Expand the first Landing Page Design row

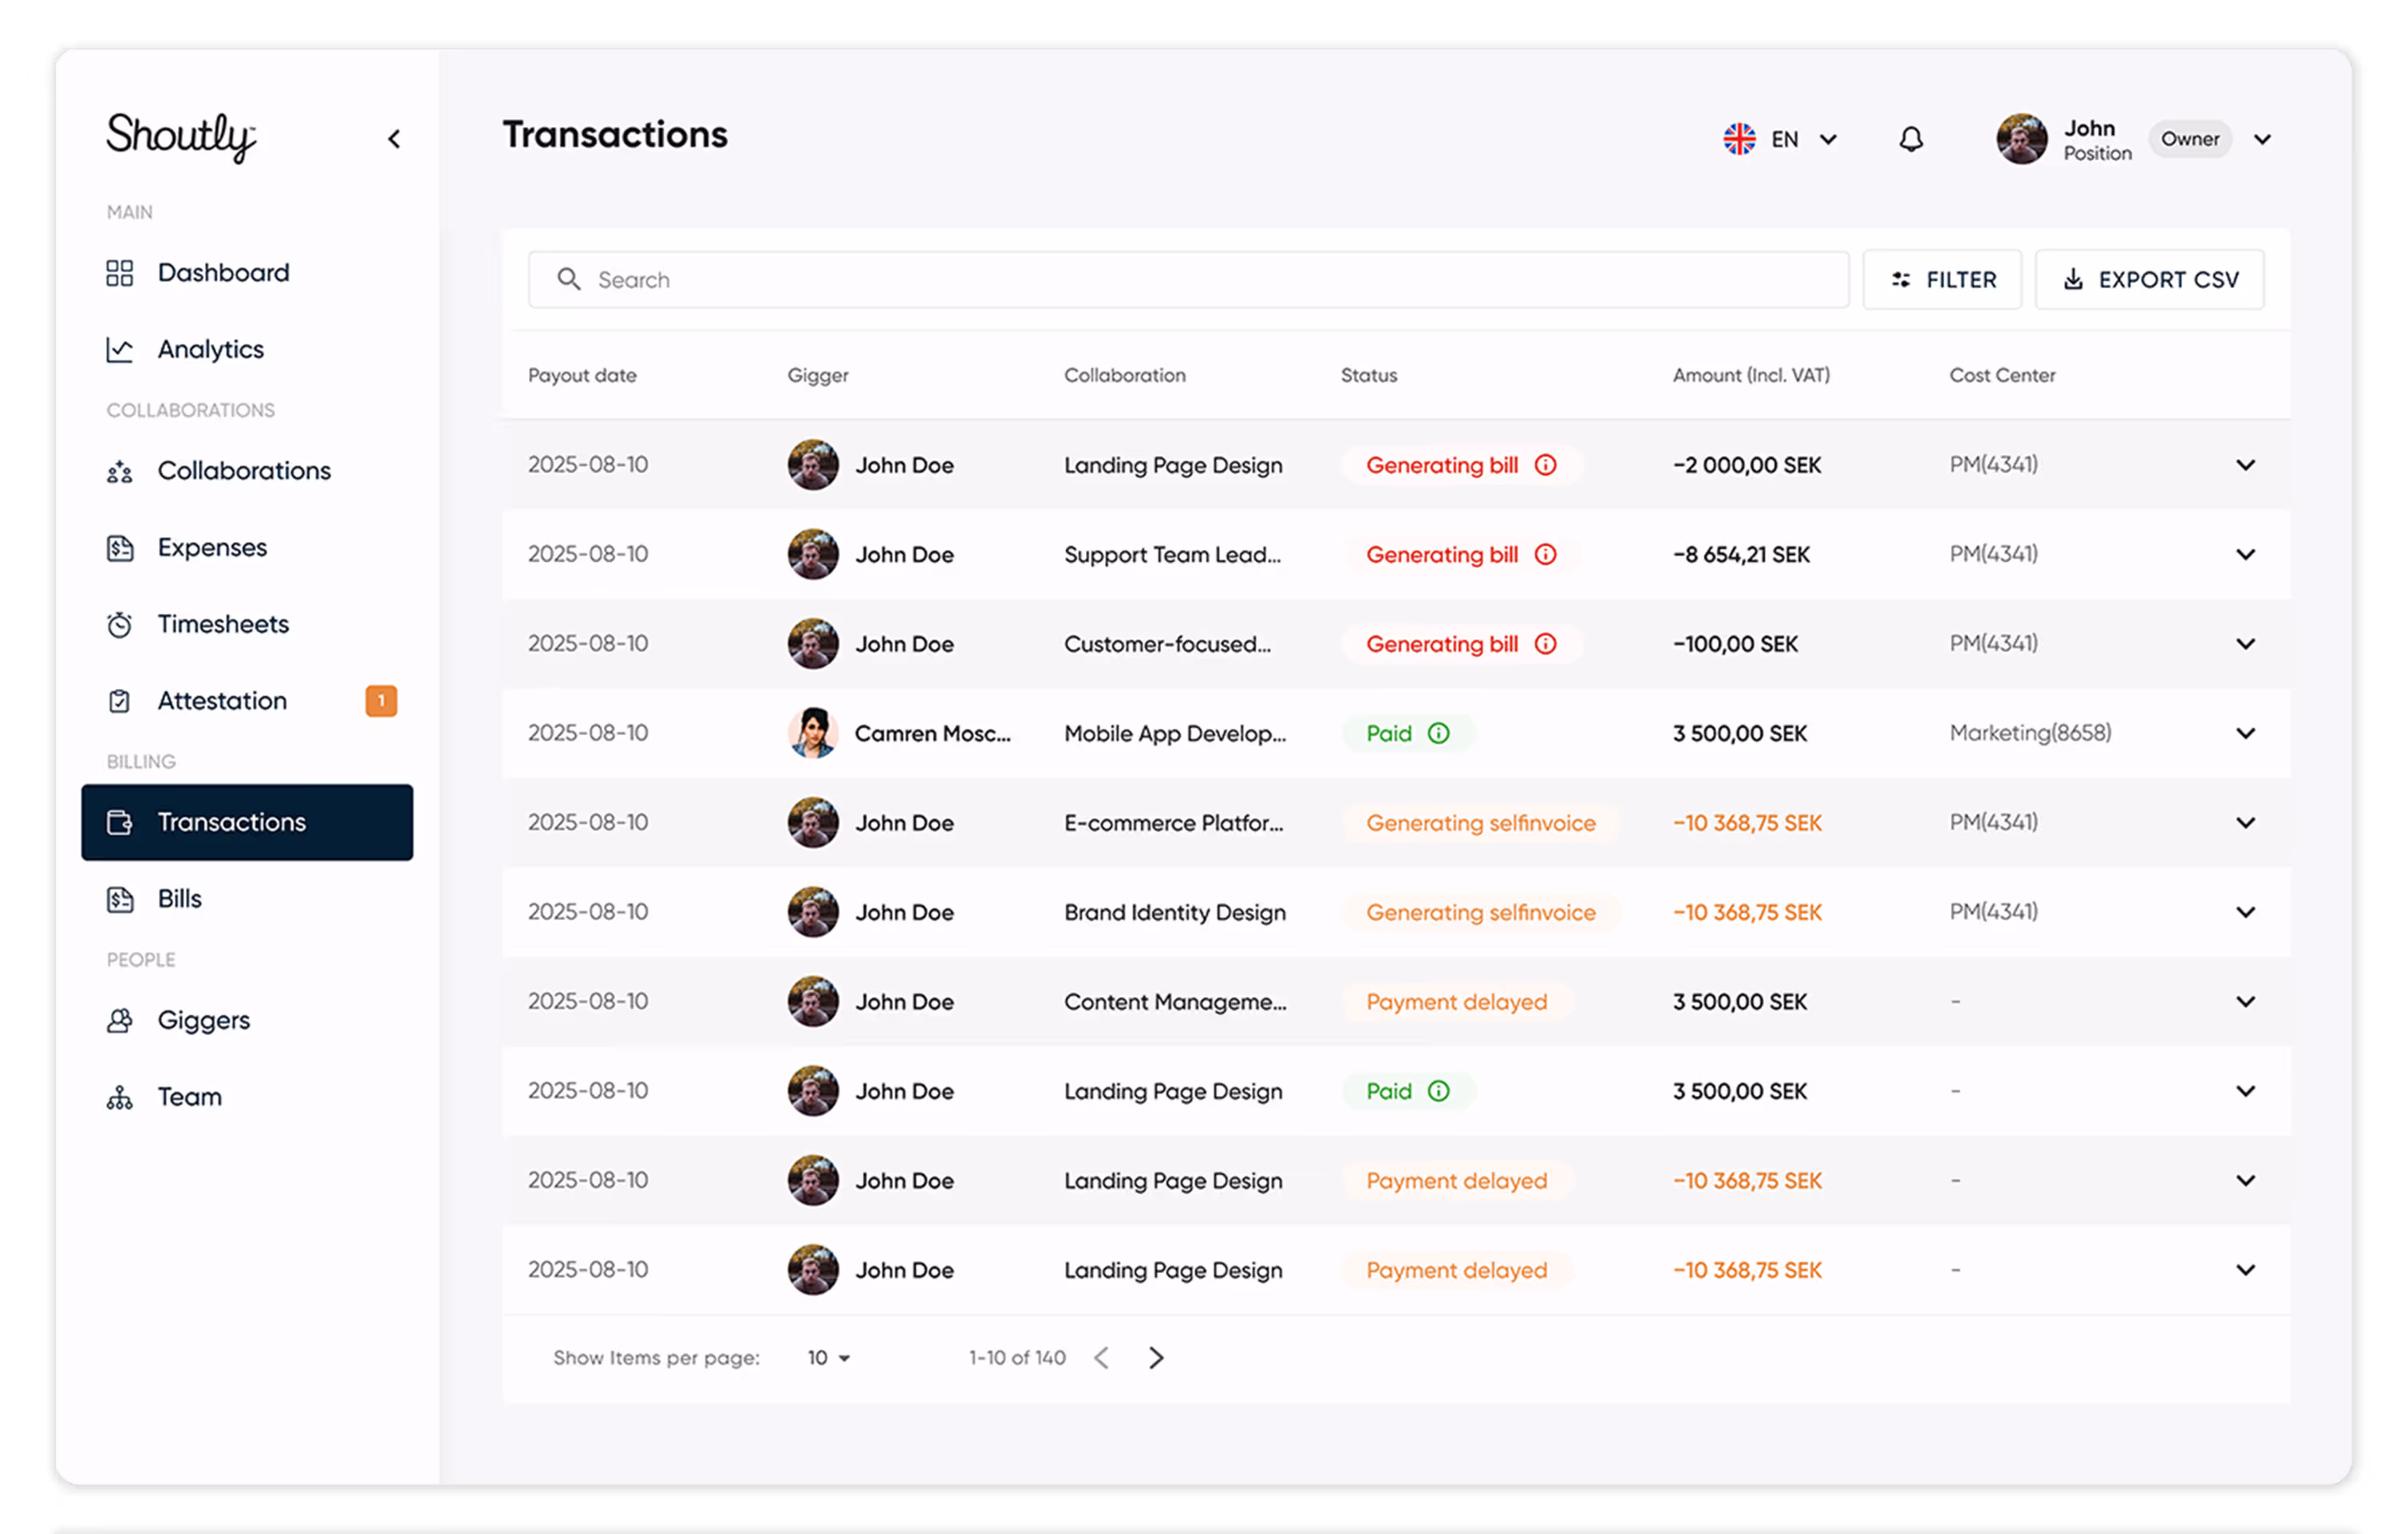point(2246,464)
